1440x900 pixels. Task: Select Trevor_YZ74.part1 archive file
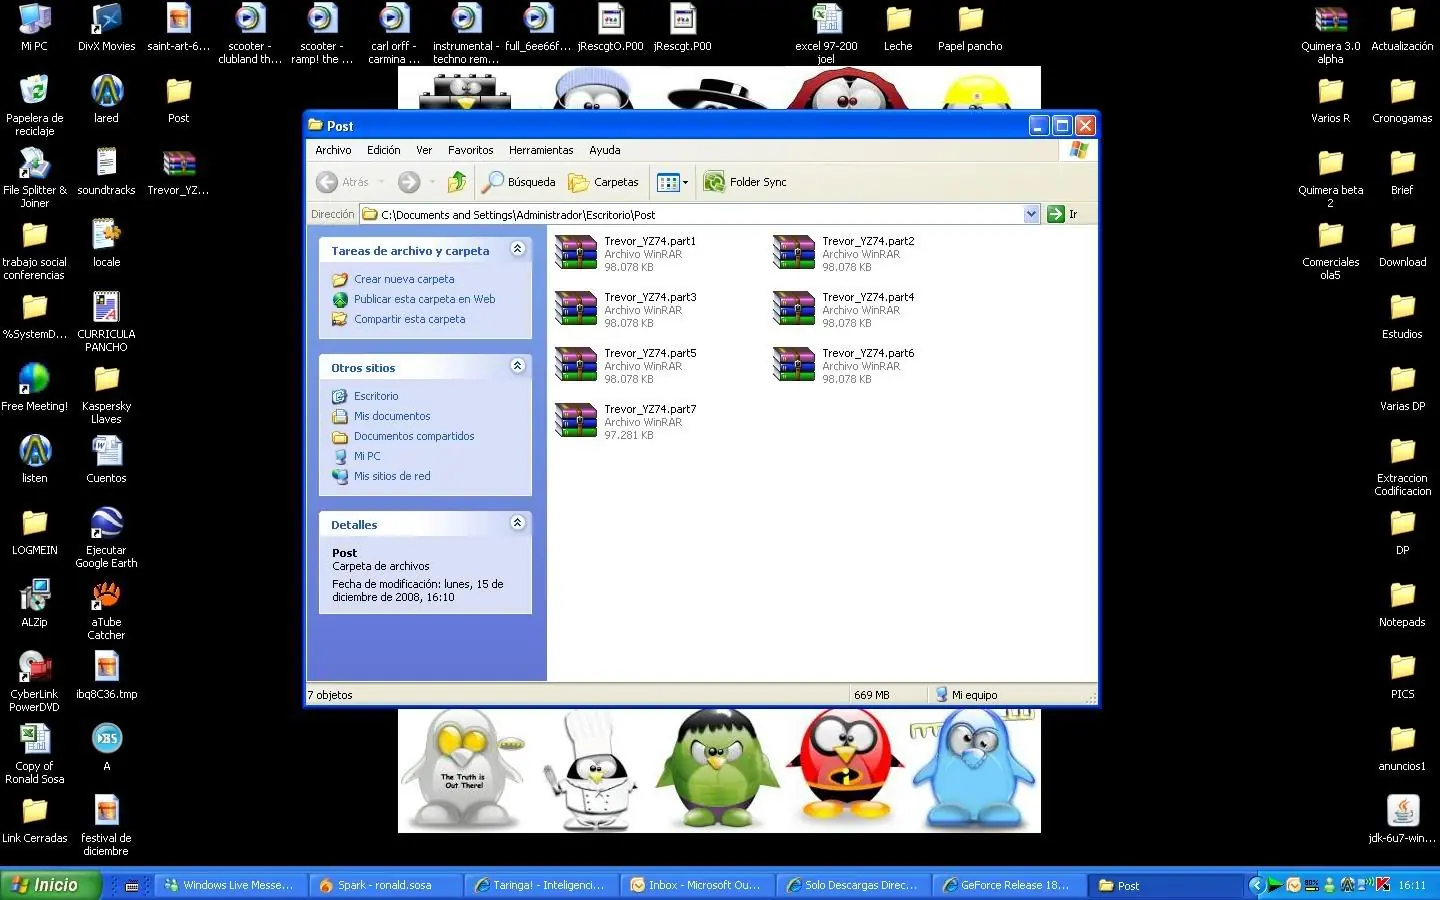626,254
